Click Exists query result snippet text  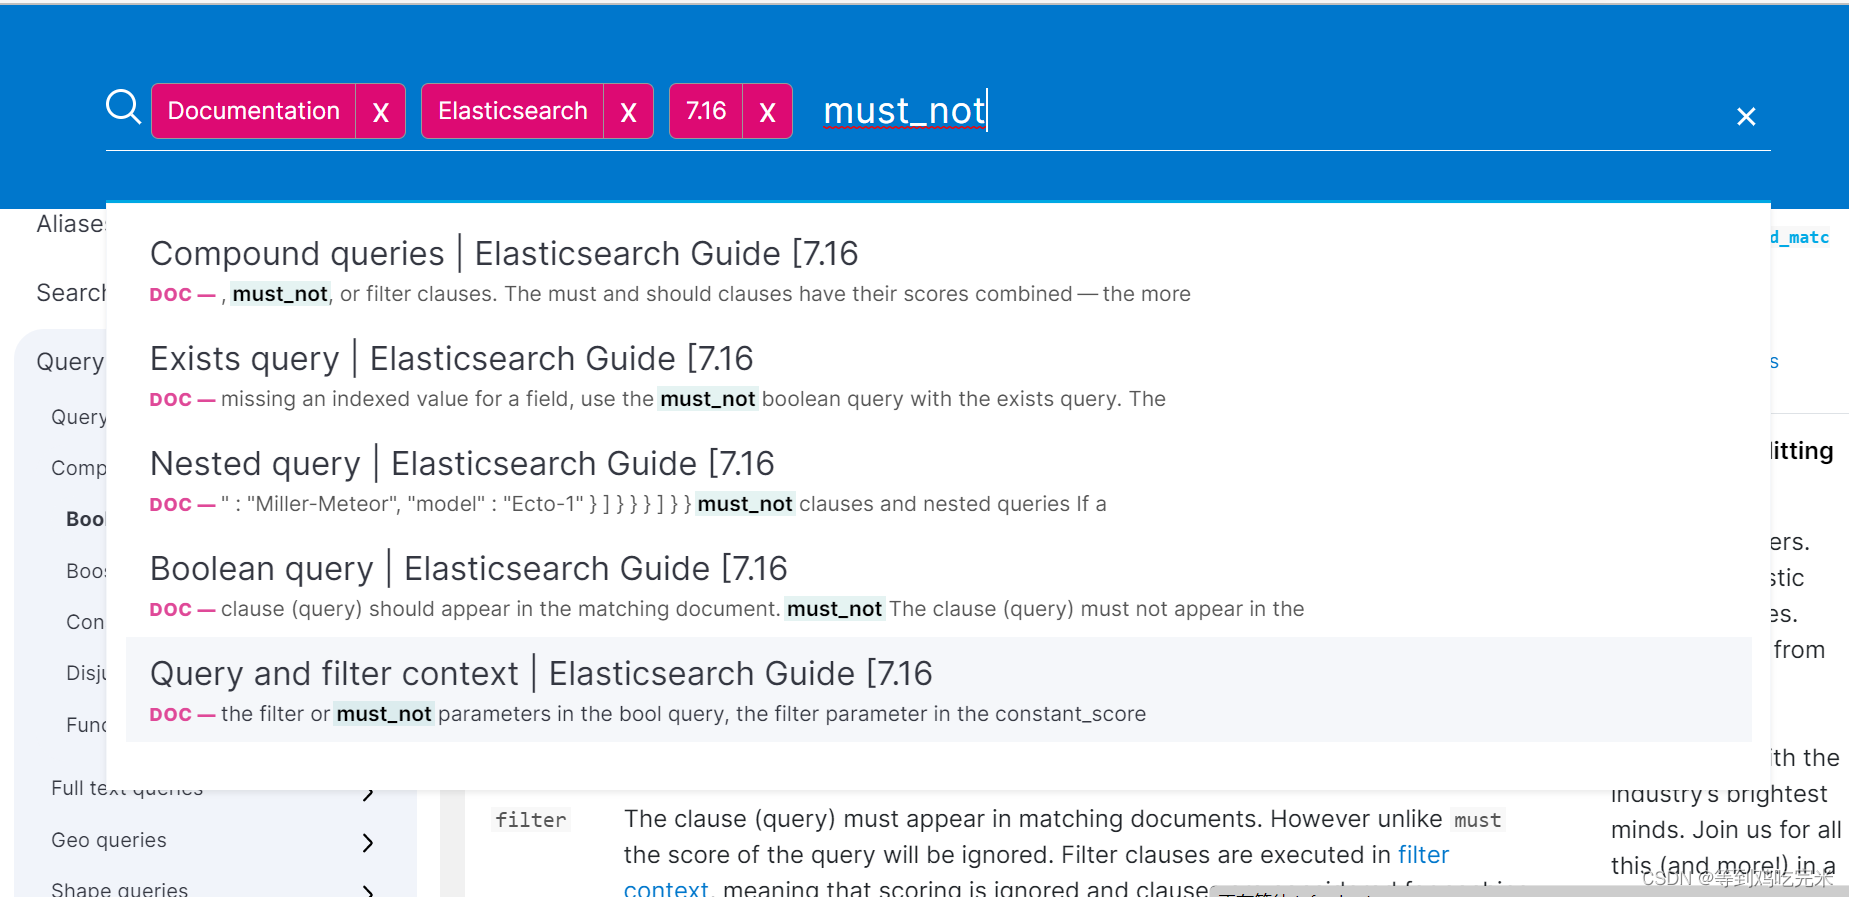693,399
